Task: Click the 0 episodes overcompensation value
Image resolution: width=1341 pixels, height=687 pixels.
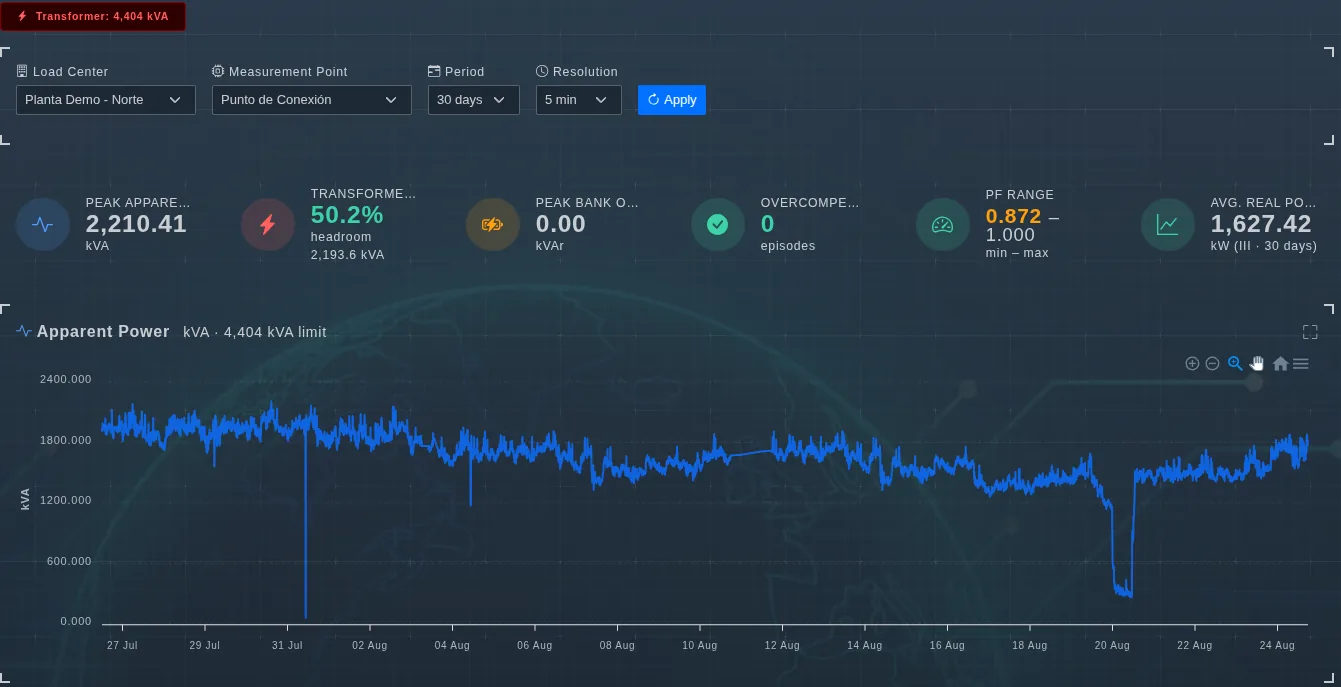Action: (x=768, y=224)
